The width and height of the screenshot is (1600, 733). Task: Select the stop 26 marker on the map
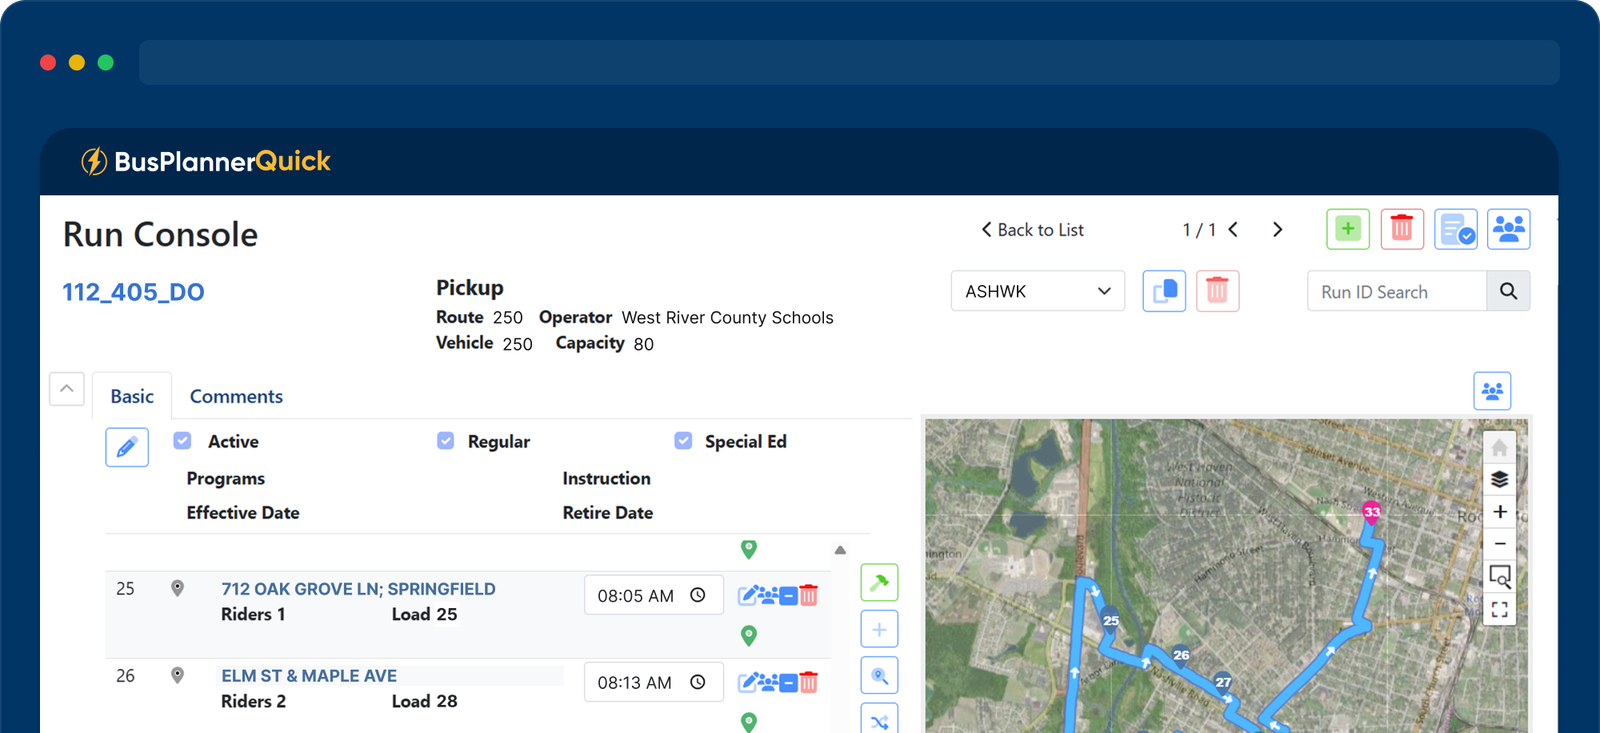click(x=1181, y=655)
